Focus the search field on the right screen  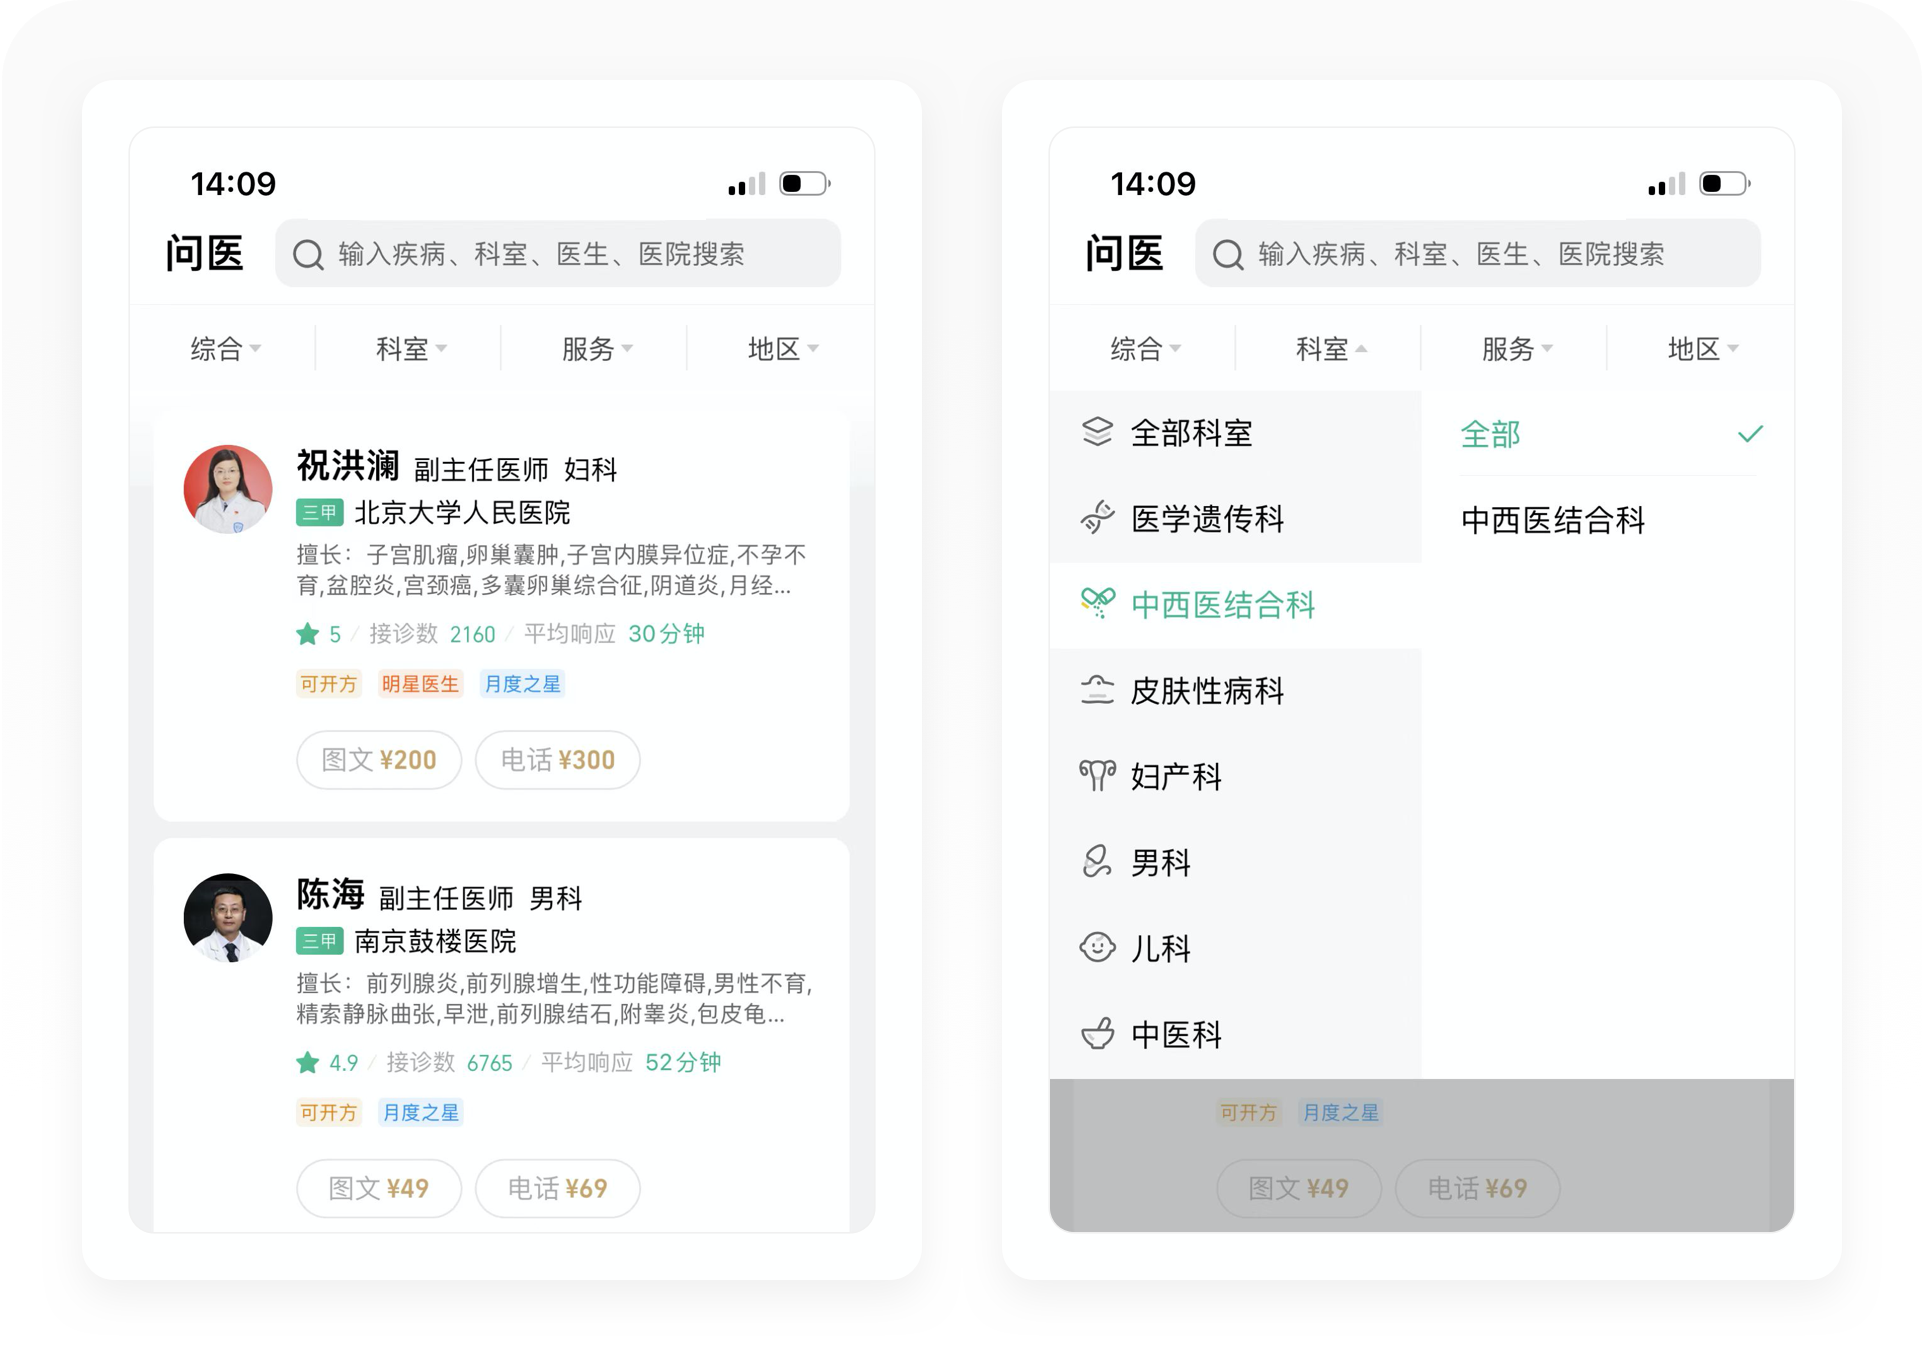[1477, 254]
